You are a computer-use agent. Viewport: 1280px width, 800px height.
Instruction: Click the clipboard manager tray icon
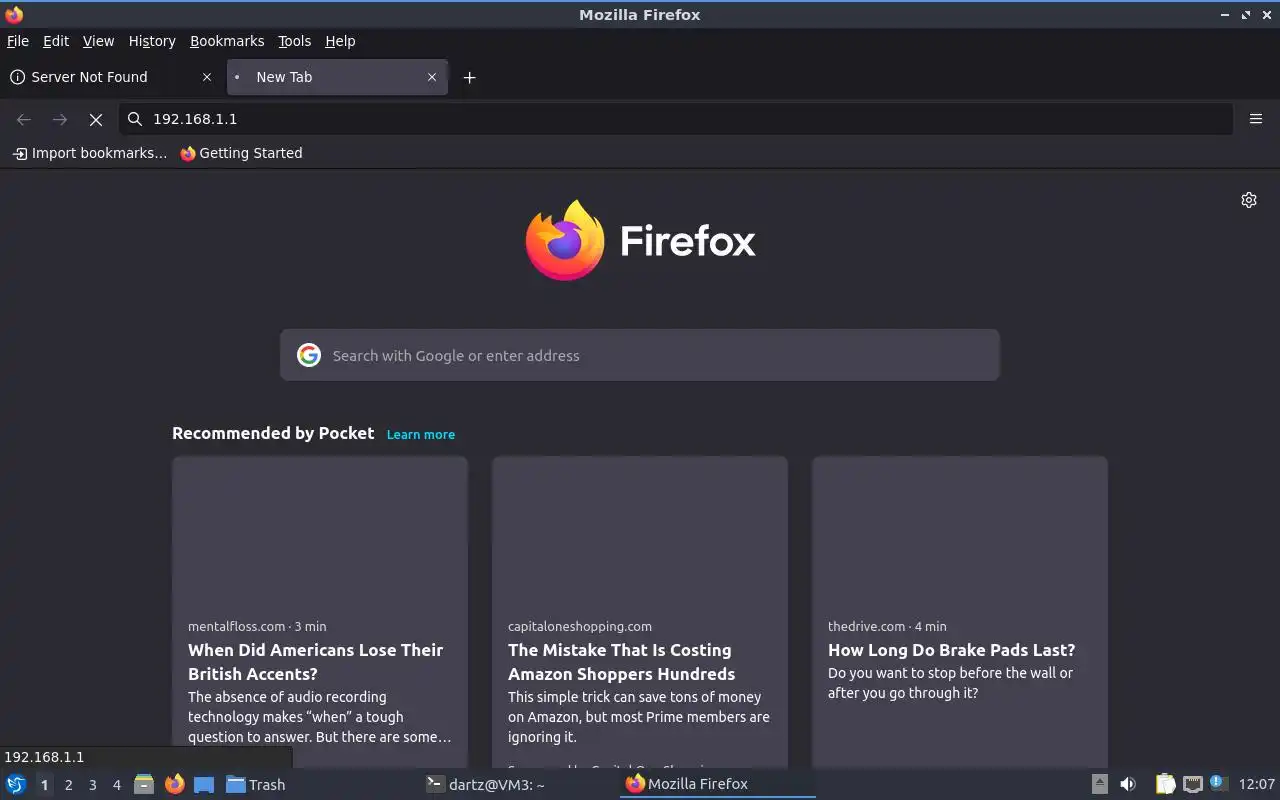[1165, 784]
